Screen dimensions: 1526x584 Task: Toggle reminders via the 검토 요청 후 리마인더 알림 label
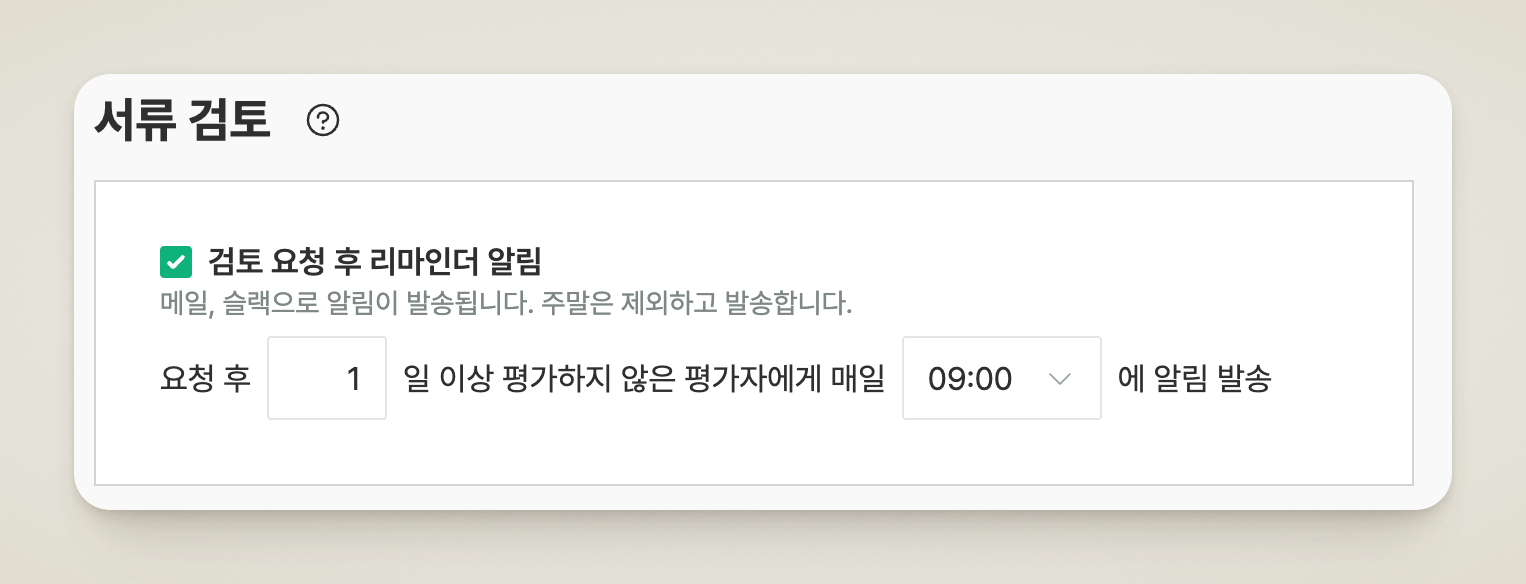coord(374,262)
